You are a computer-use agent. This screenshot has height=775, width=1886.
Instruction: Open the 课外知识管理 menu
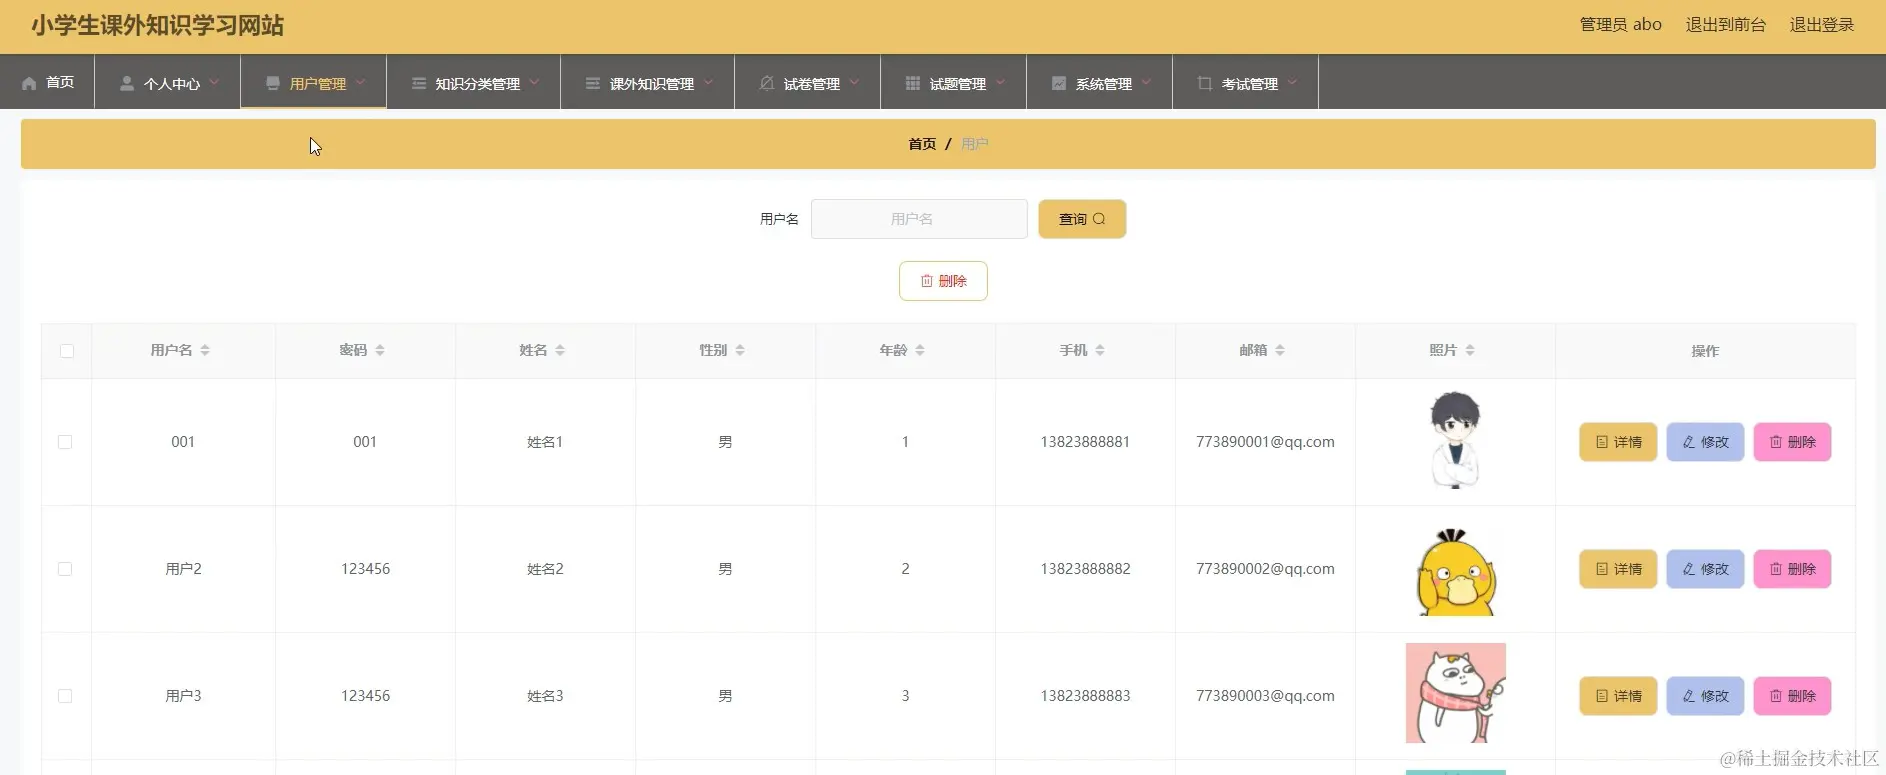tap(647, 82)
